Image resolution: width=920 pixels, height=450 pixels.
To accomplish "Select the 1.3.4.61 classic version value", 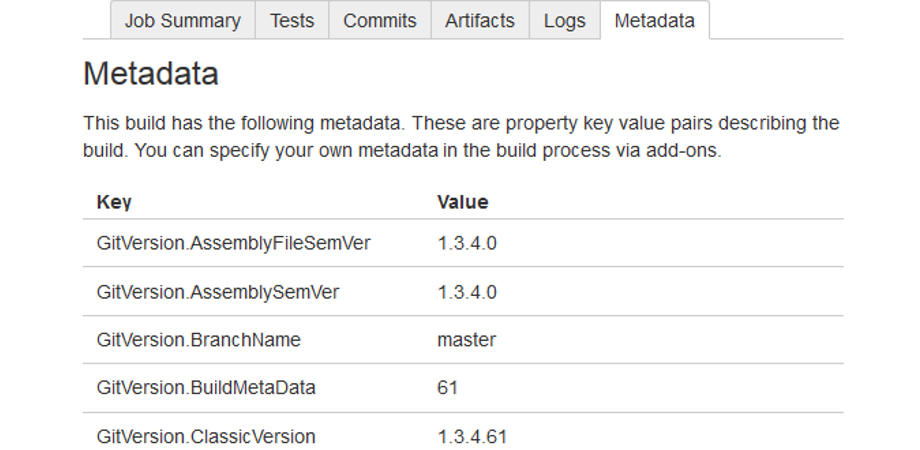I will (472, 437).
